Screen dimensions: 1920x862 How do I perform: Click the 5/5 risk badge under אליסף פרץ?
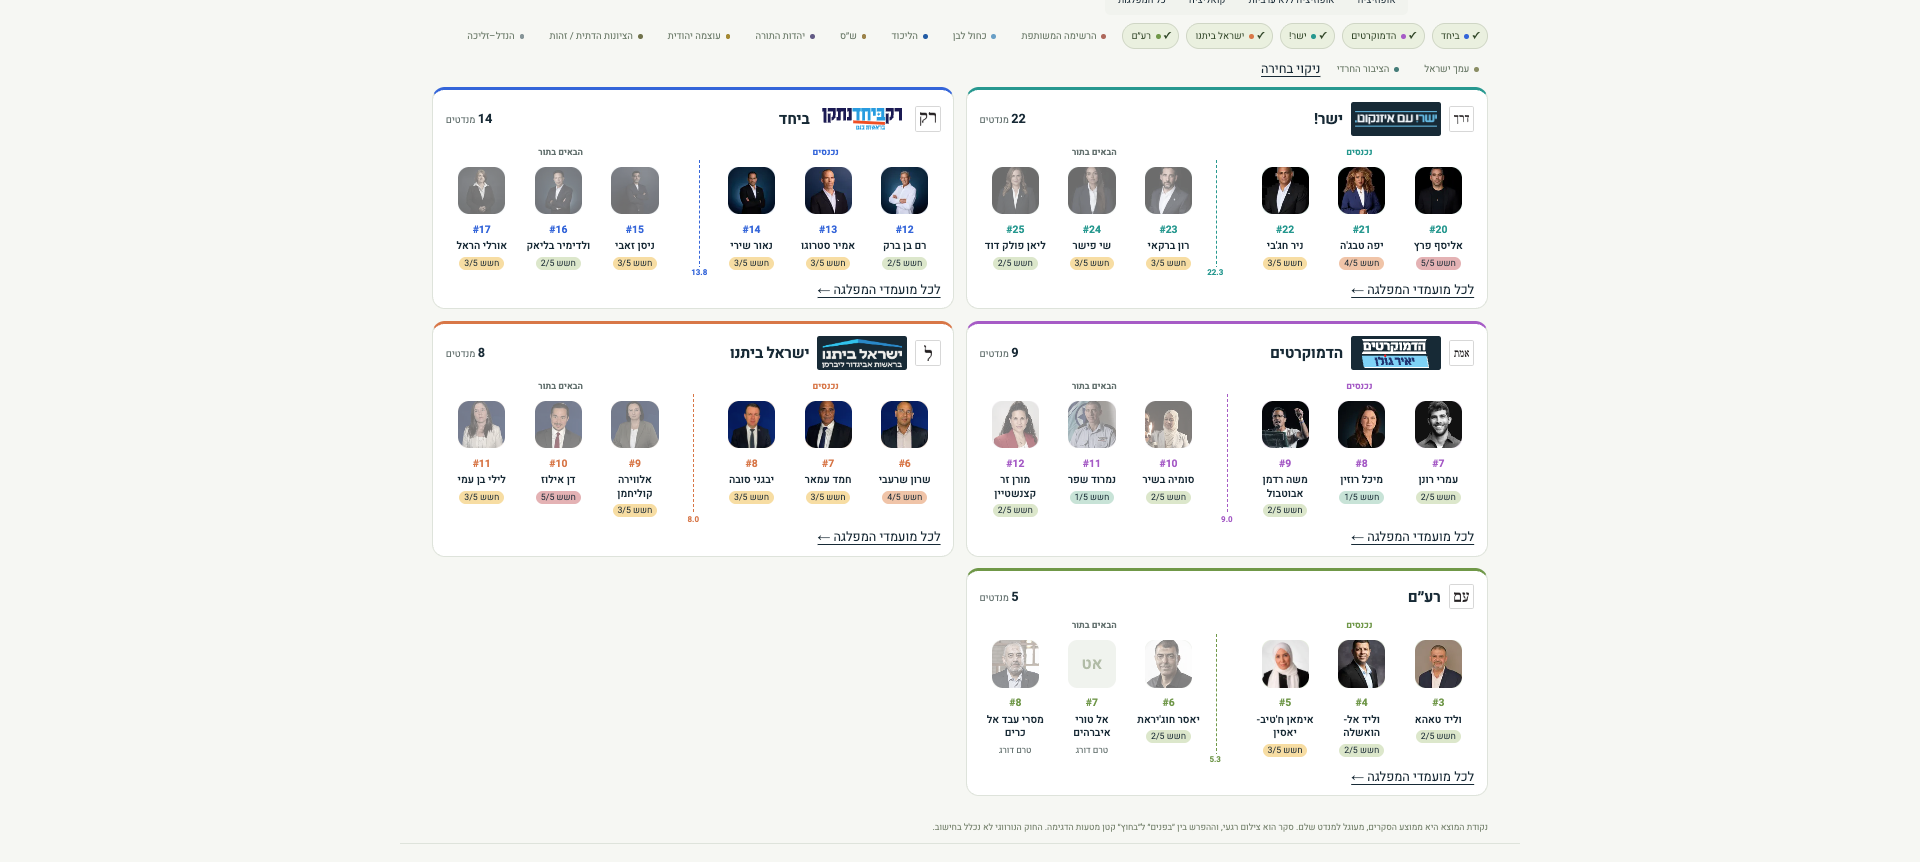(1438, 264)
